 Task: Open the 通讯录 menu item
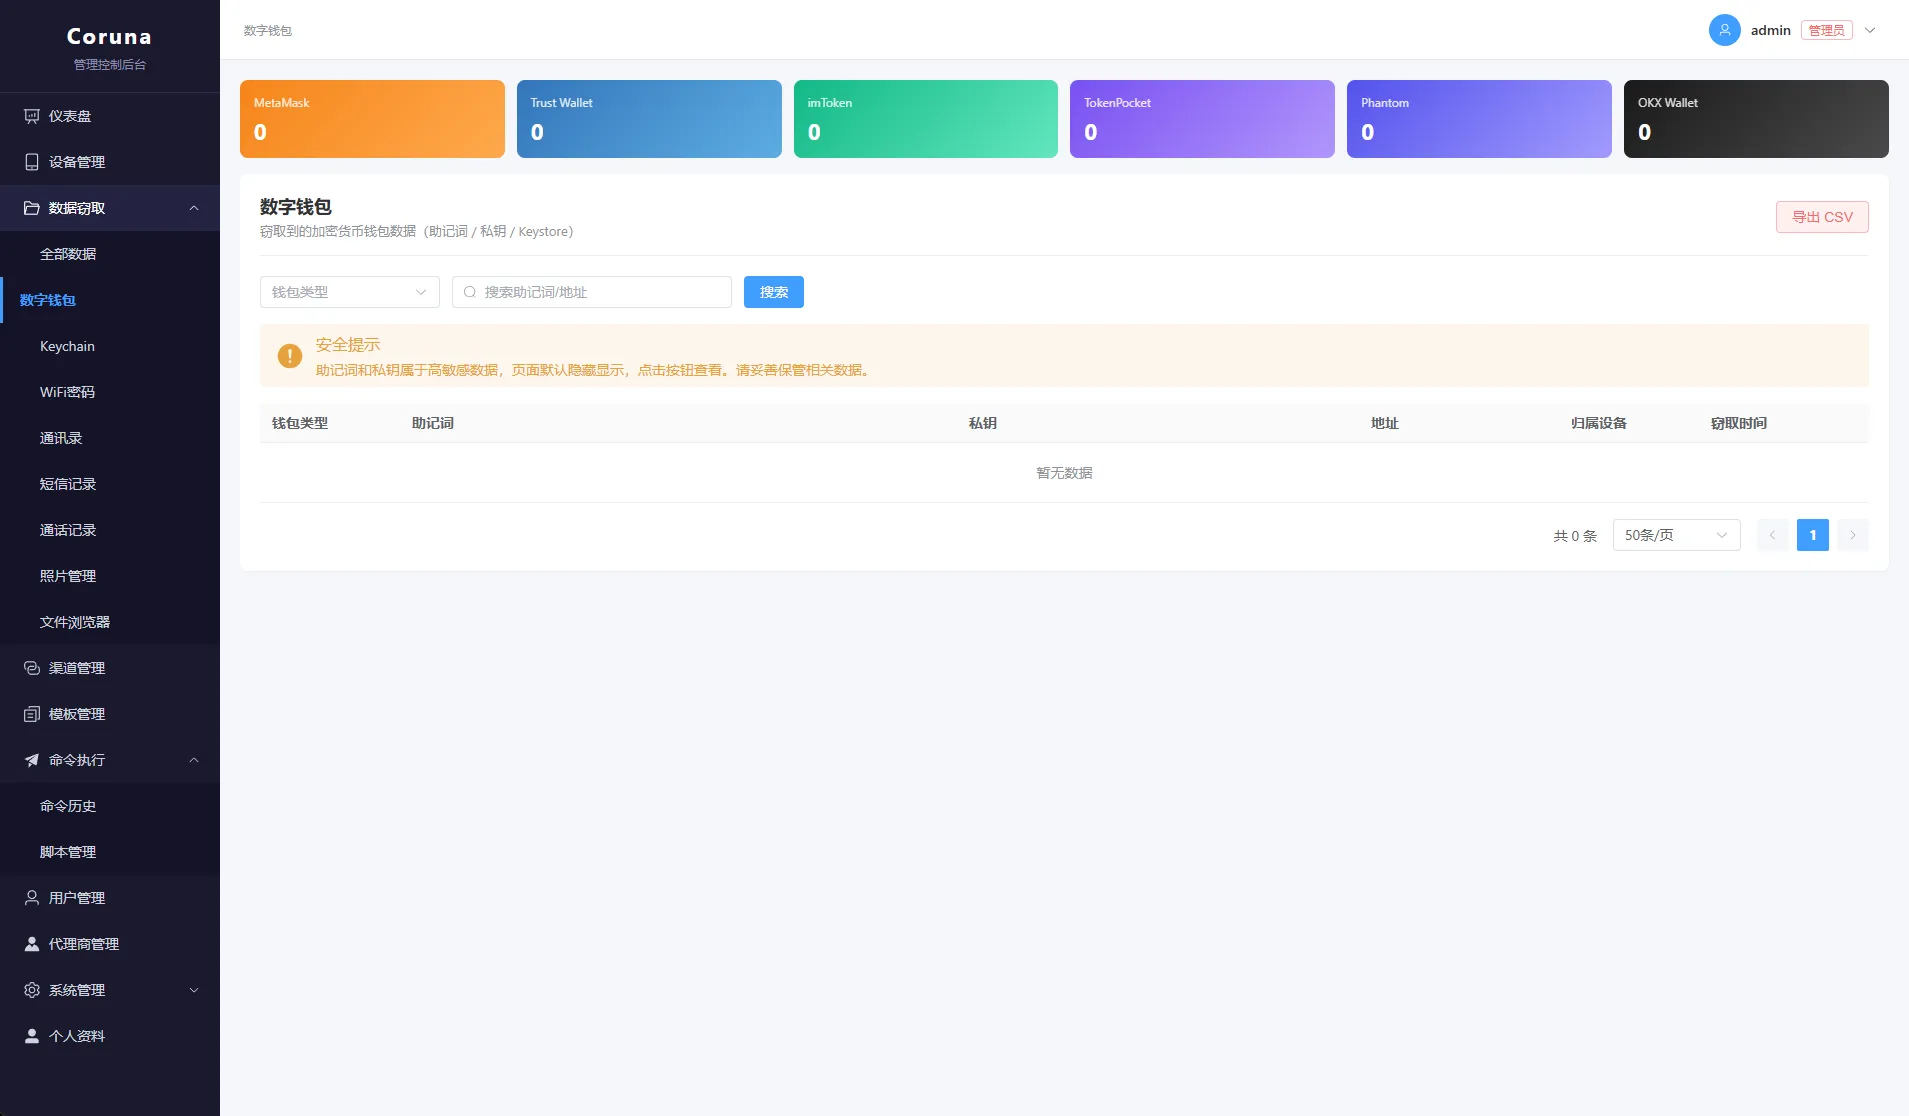110,438
